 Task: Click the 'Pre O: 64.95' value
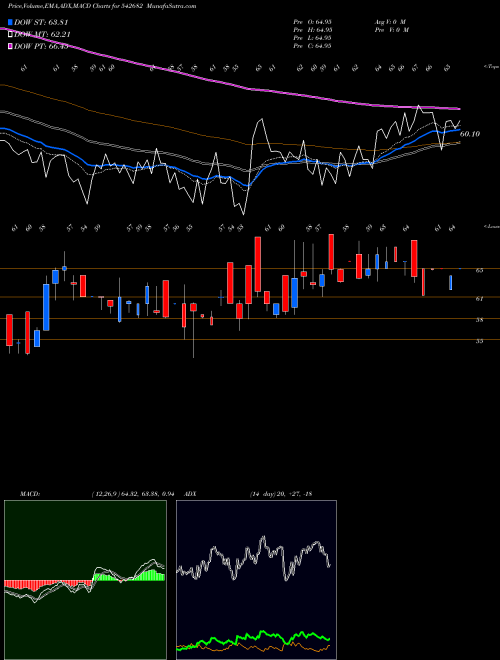[313, 22]
